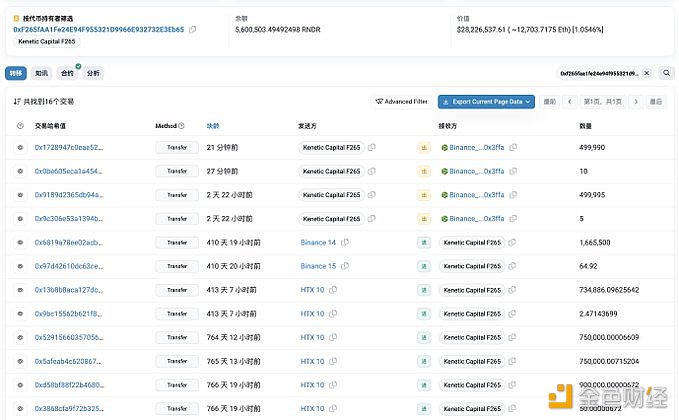View details of 0xd58bf88f22b4680 transaction
Viewport: 679px width, 420px height.
[x=20, y=385]
